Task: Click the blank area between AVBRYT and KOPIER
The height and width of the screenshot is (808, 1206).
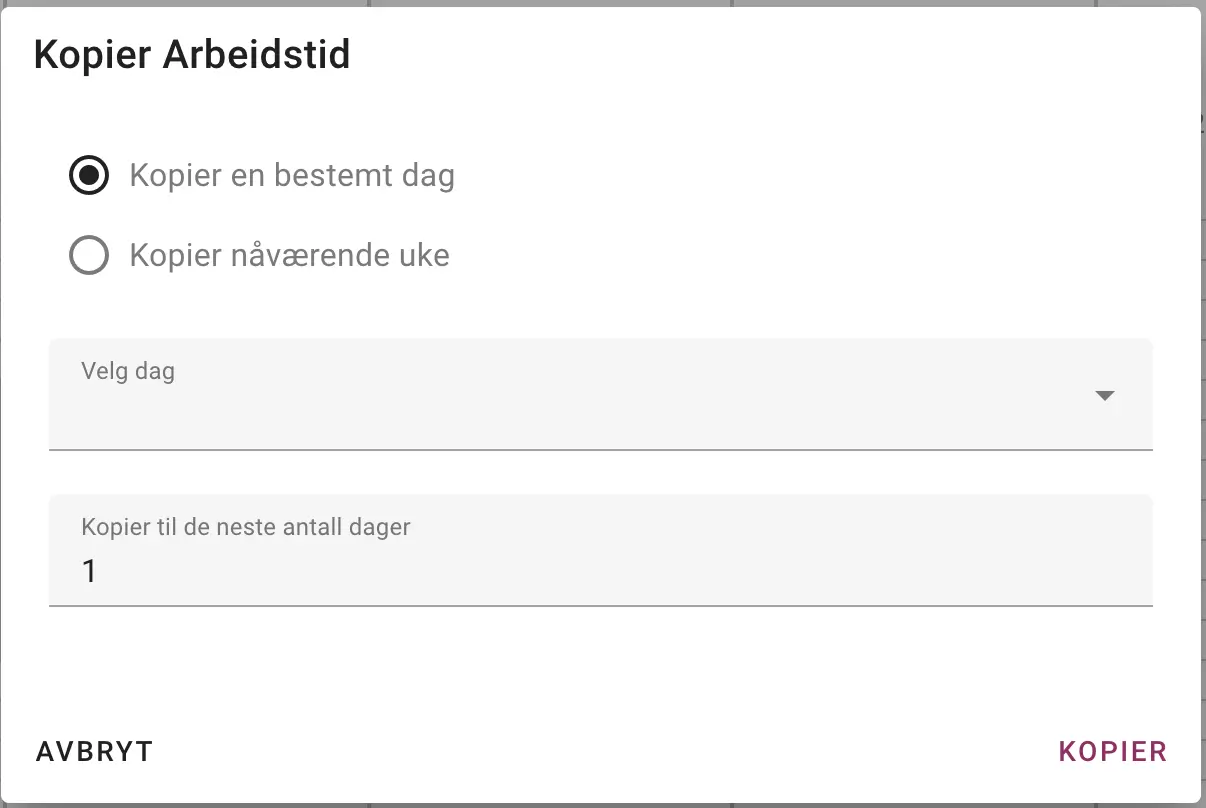Action: click(600, 752)
